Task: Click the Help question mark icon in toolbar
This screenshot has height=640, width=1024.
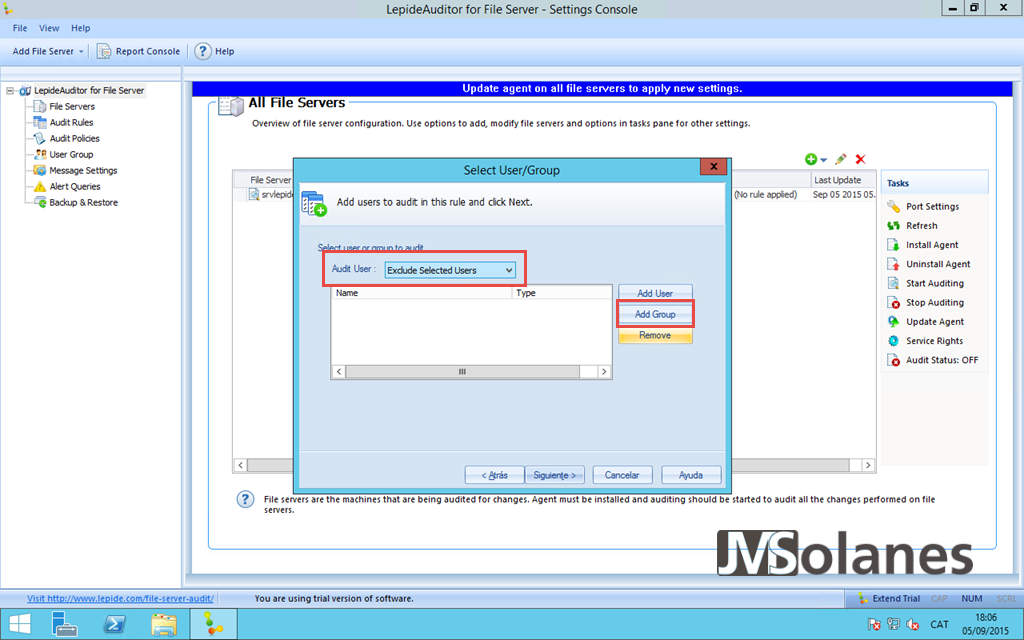Action: [202, 51]
